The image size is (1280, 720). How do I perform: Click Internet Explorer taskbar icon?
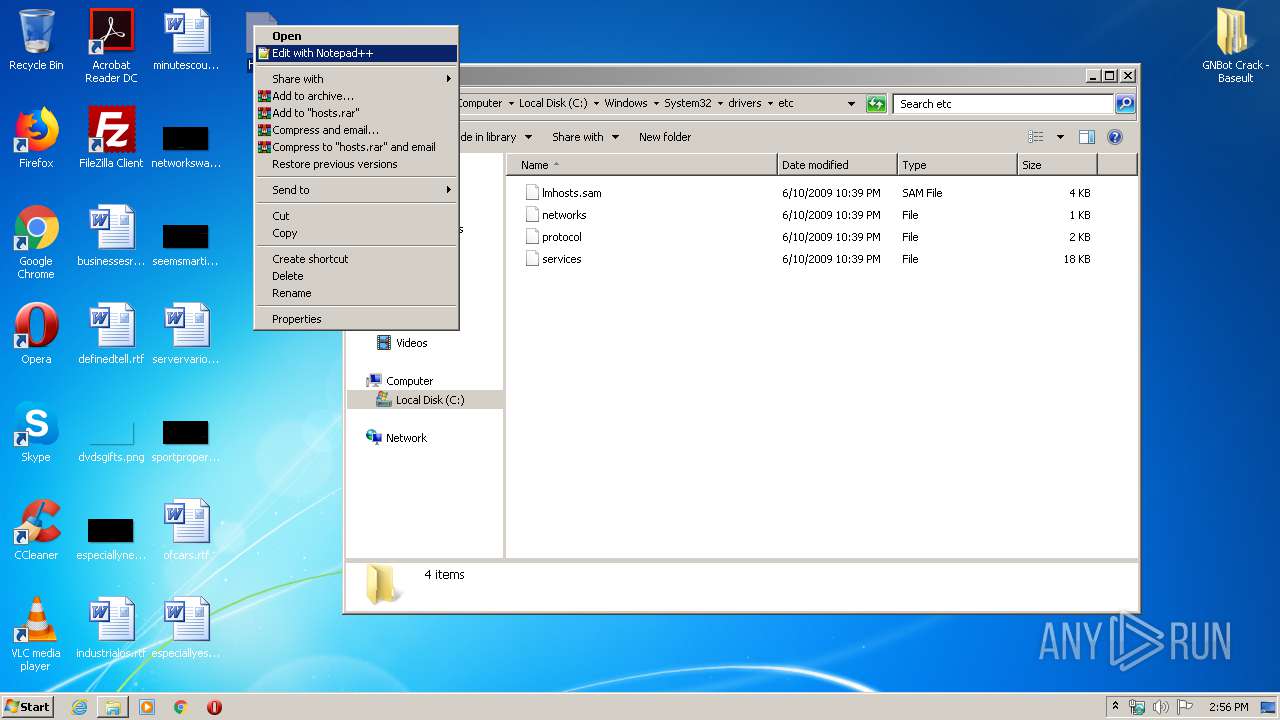pyautogui.click(x=79, y=707)
